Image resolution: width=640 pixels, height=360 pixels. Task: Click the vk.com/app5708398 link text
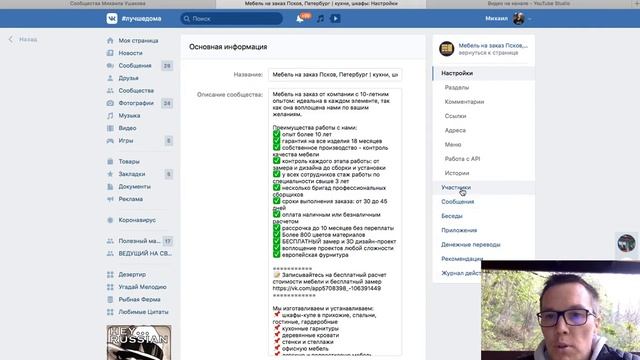327,288
